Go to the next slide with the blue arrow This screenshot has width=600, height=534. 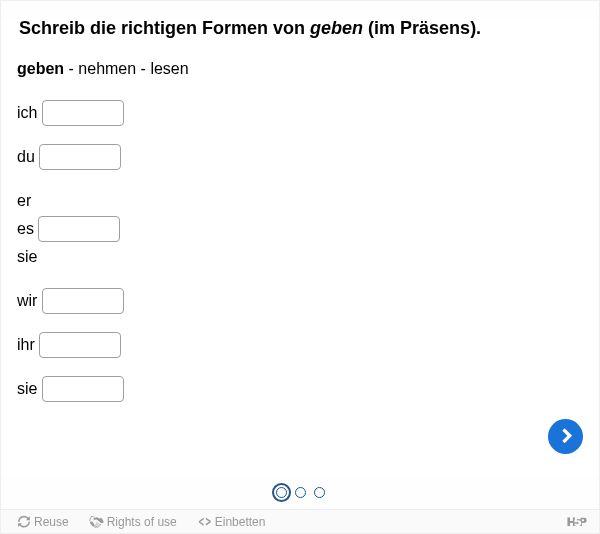click(x=565, y=436)
